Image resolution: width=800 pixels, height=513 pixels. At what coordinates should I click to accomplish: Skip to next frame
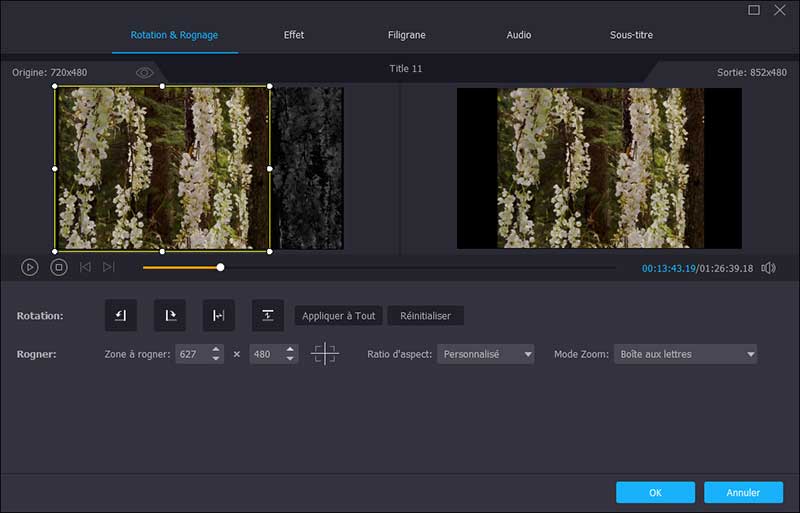coord(109,267)
